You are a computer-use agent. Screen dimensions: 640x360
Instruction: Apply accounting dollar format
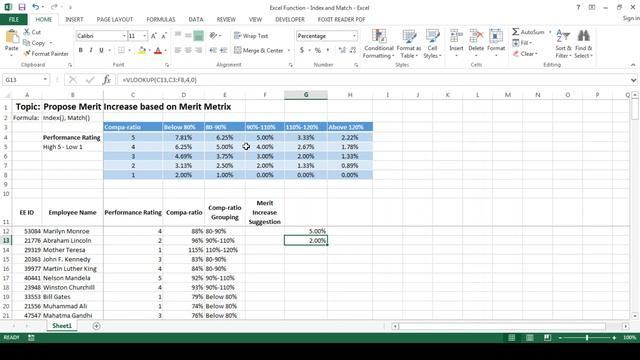coord(302,50)
